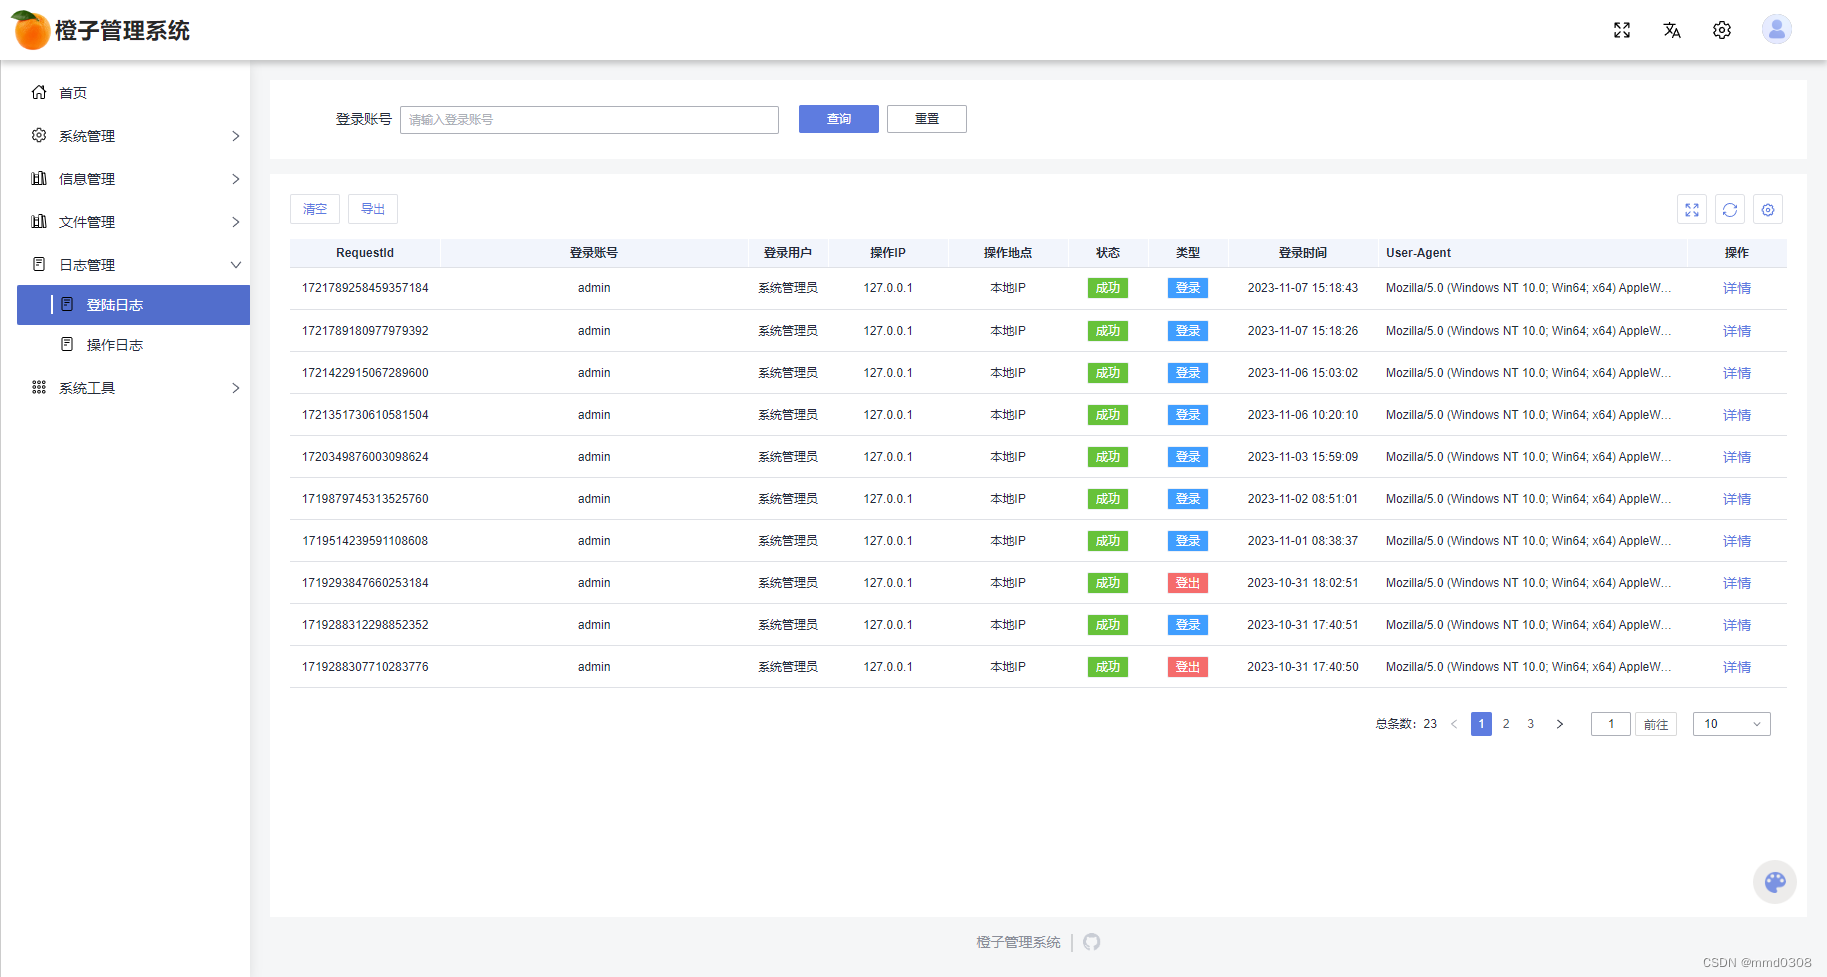Open 详情 for request 1721789258459357184
The image size is (1827, 977).
click(1737, 288)
